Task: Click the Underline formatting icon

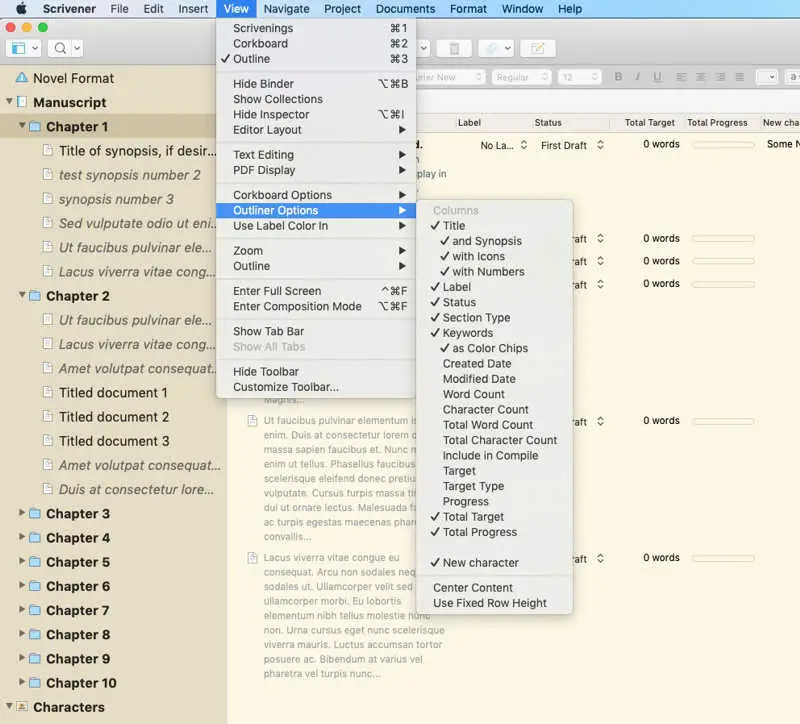Action: [657, 77]
